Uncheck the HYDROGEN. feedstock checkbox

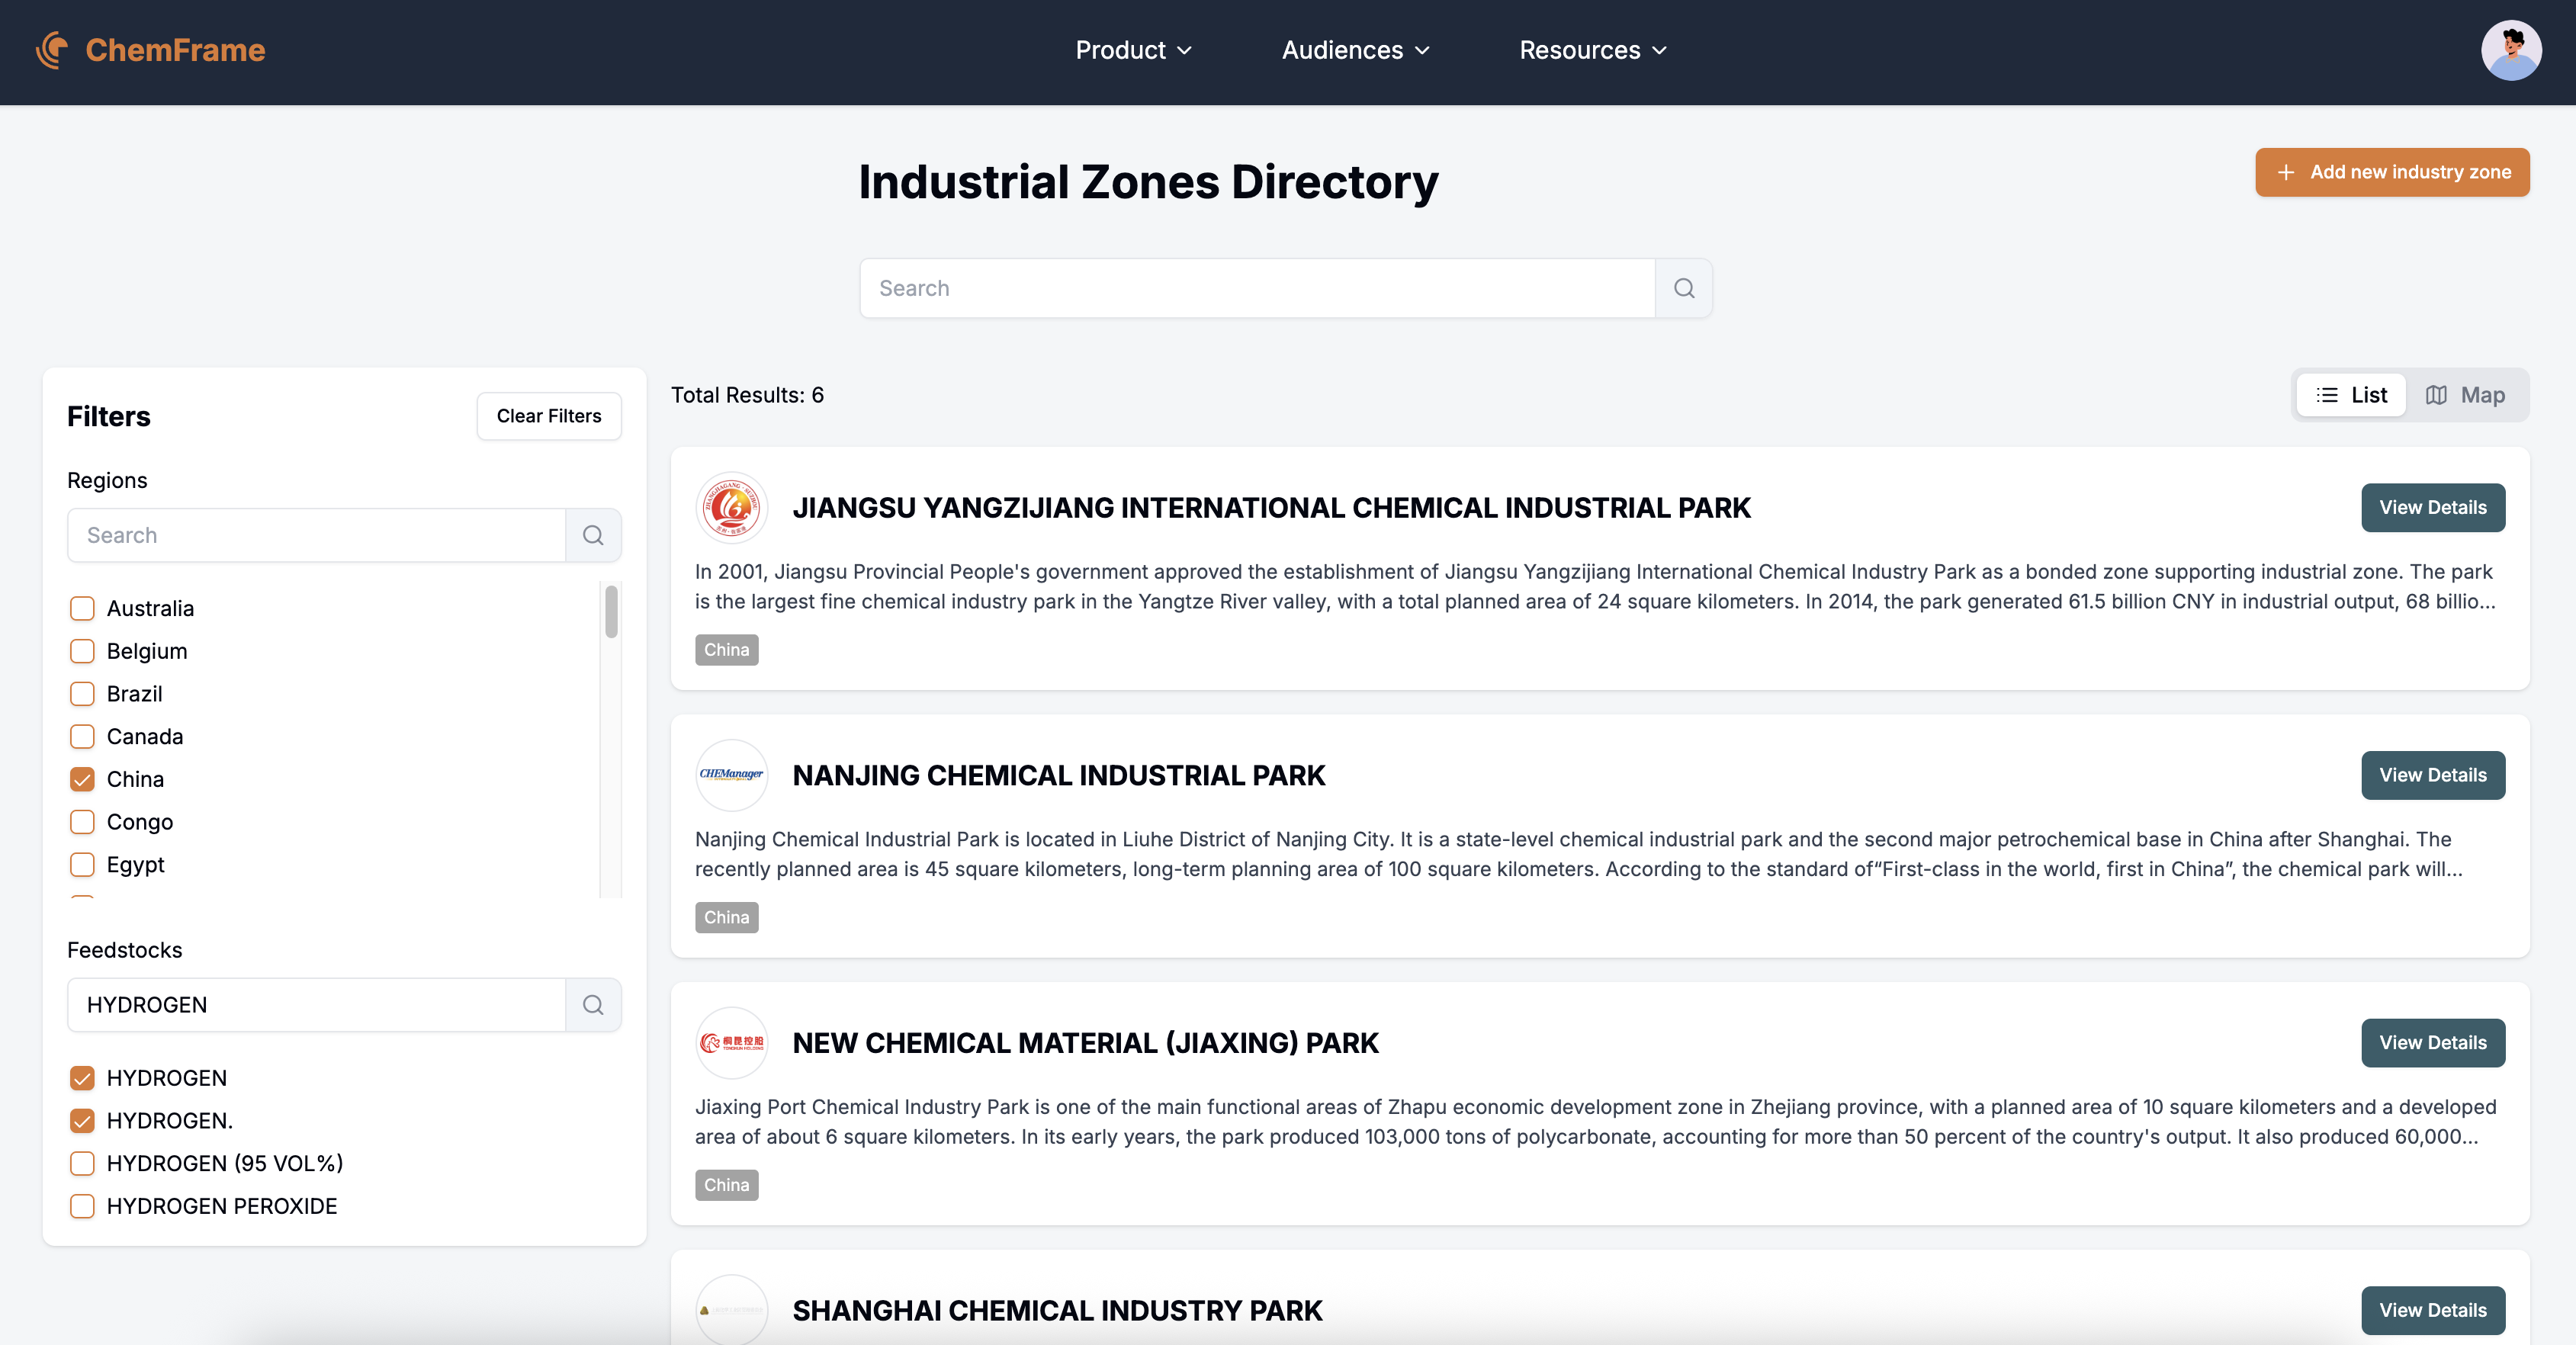(82, 1121)
